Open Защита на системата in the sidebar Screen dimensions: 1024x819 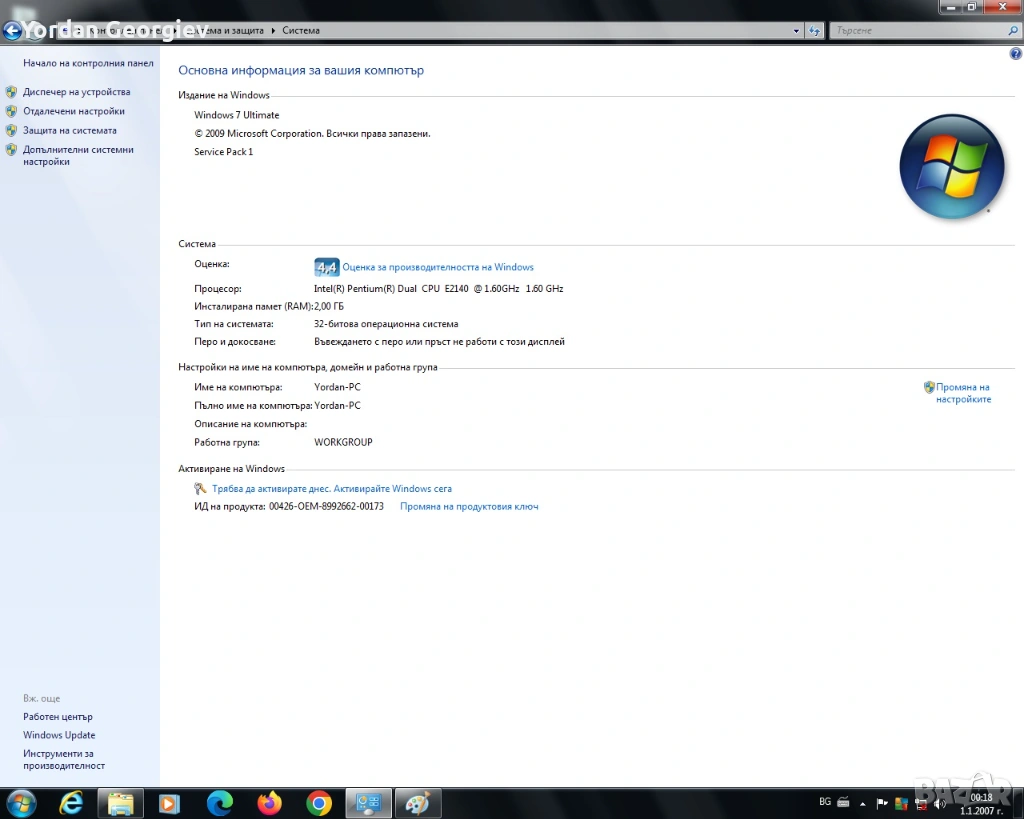click(69, 130)
